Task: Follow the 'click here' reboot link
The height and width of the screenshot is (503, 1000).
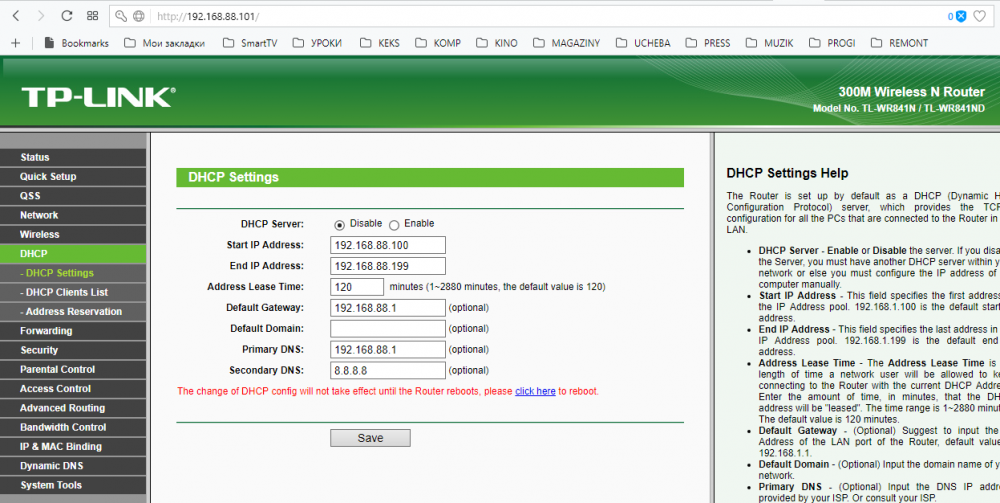Action: point(535,391)
